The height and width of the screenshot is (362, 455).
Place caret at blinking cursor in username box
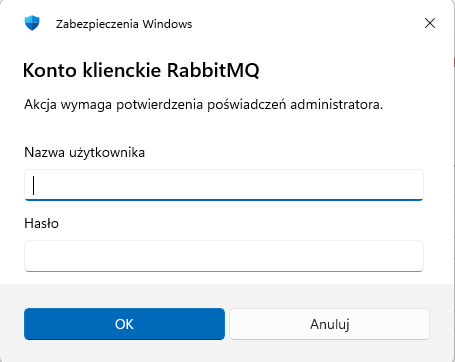(33, 185)
